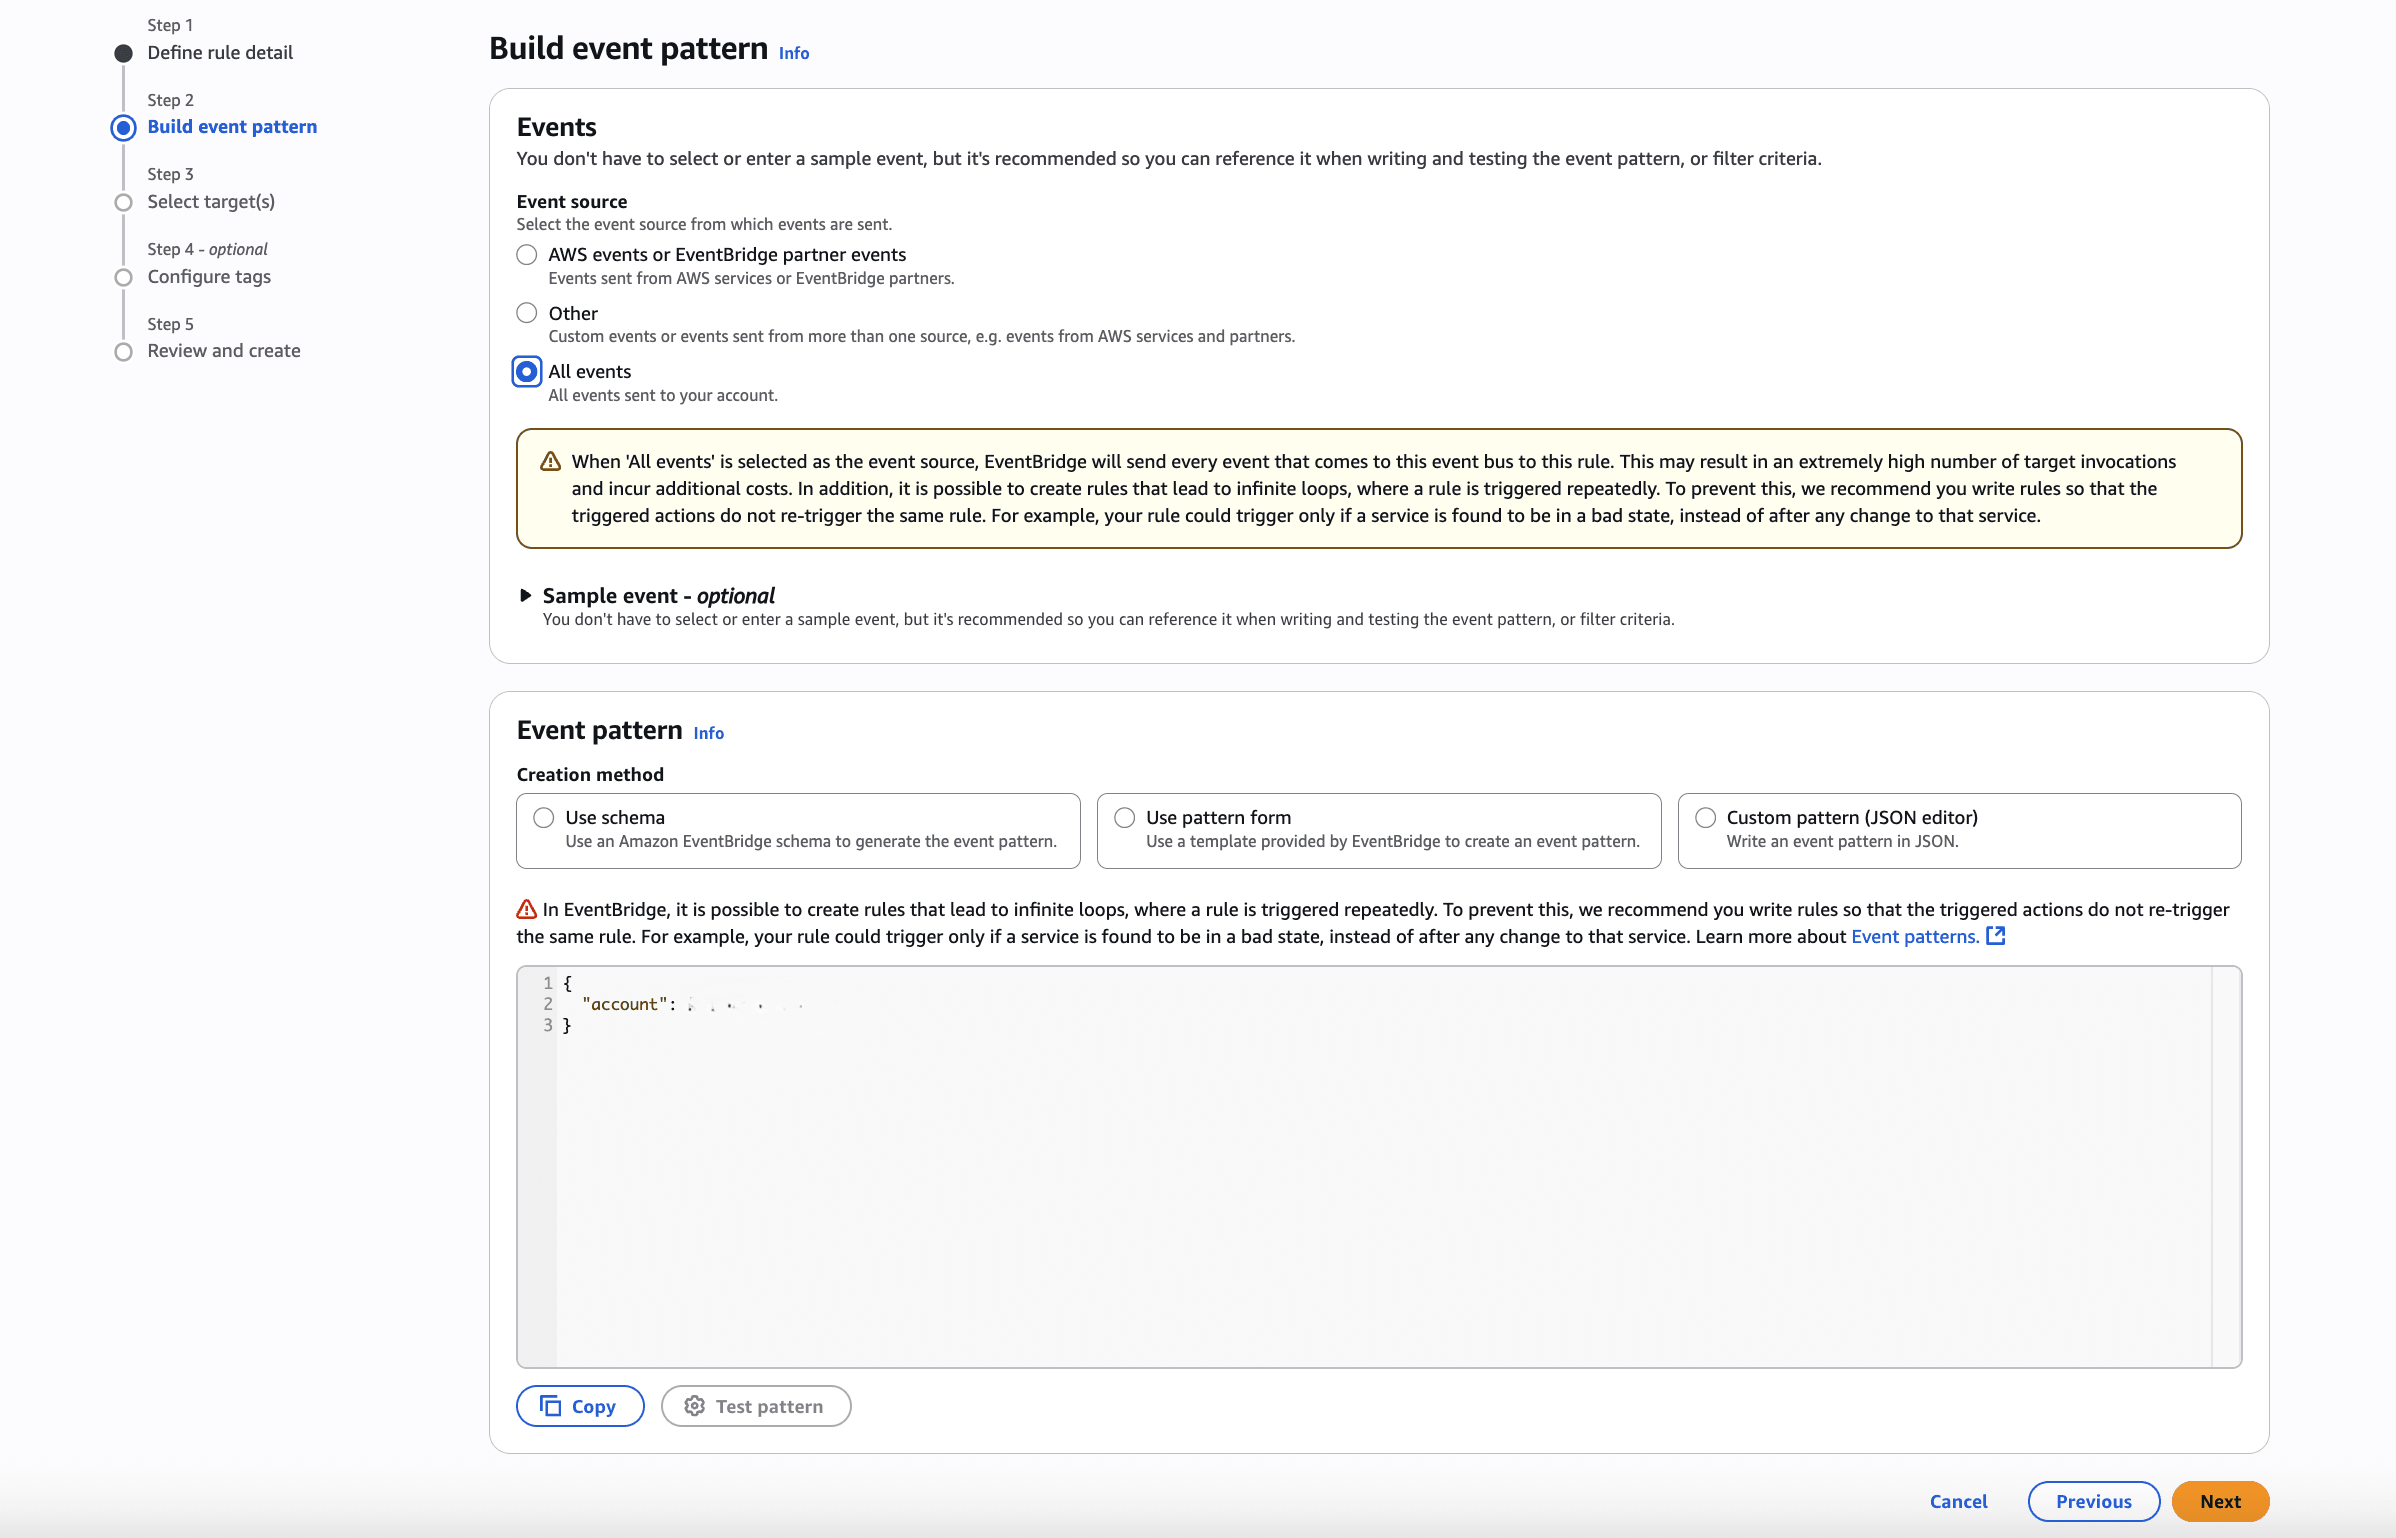The height and width of the screenshot is (1538, 2396).
Task: Choose Custom pattern (JSON editor) creation method
Action: [1704, 817]
